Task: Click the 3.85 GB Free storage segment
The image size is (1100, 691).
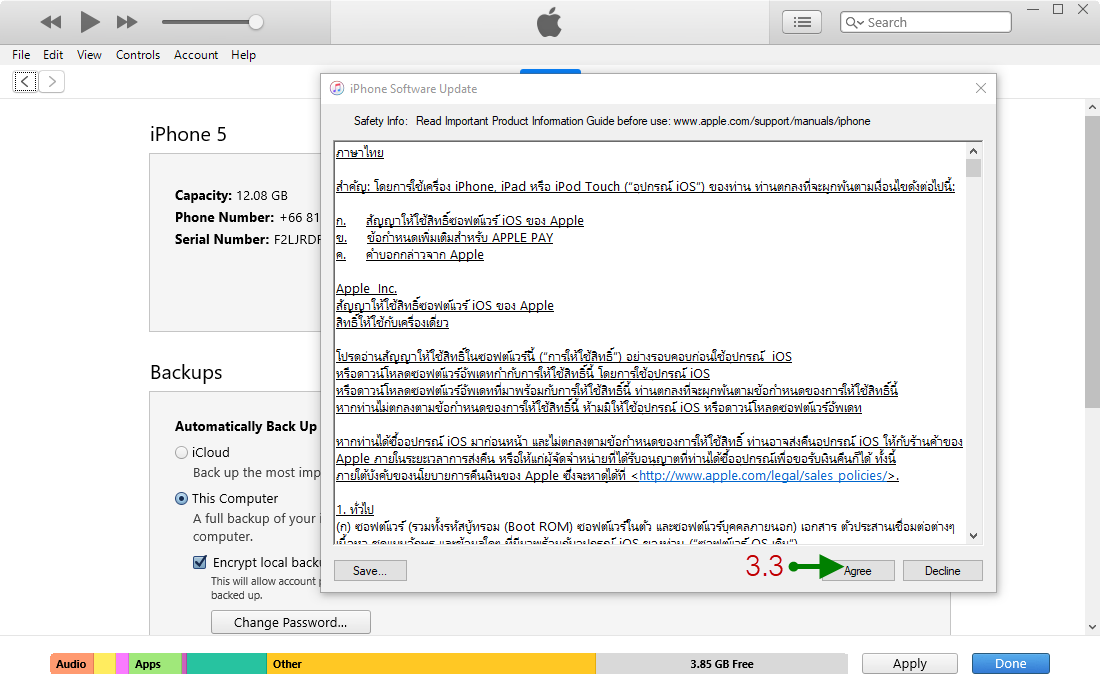Action: tap(722, 664)
